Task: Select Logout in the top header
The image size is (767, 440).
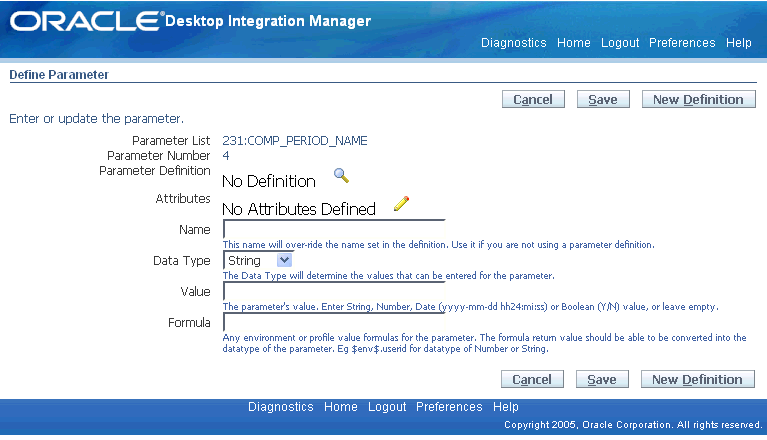Action: 620,43
